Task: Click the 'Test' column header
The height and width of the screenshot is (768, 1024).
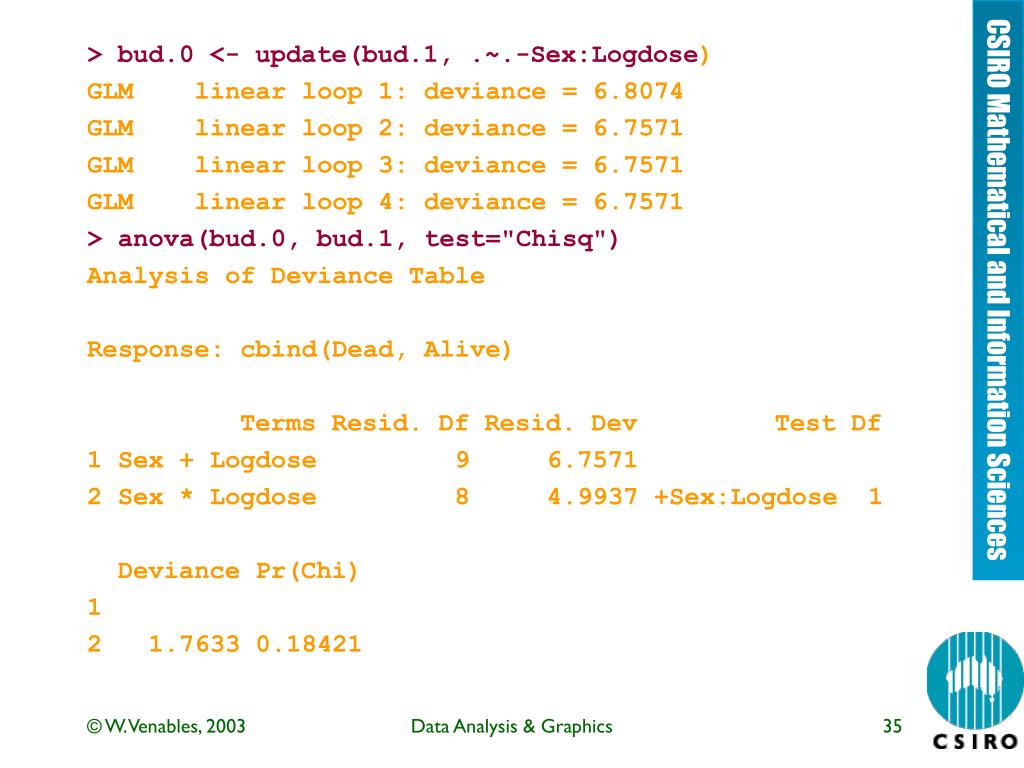Action: coord(805,423)
